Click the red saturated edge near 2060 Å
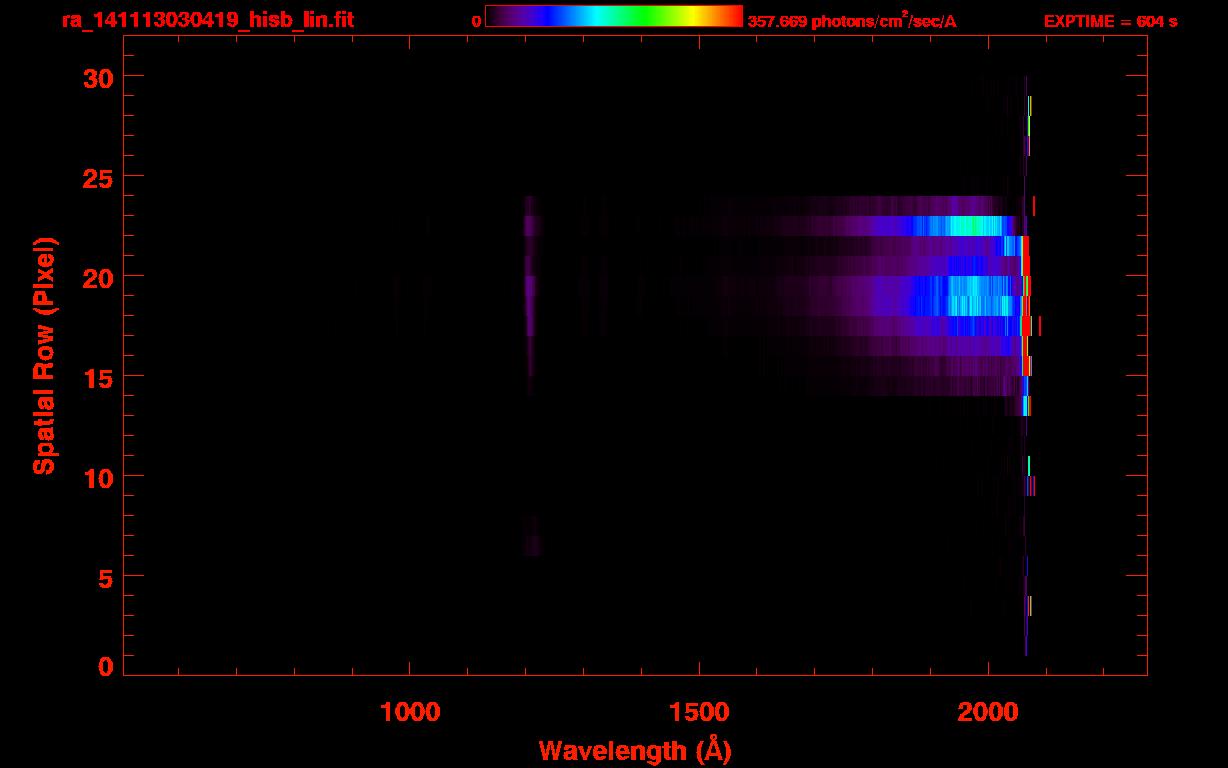Viewport: 1228px width, 768px height. pos(1025,305)
